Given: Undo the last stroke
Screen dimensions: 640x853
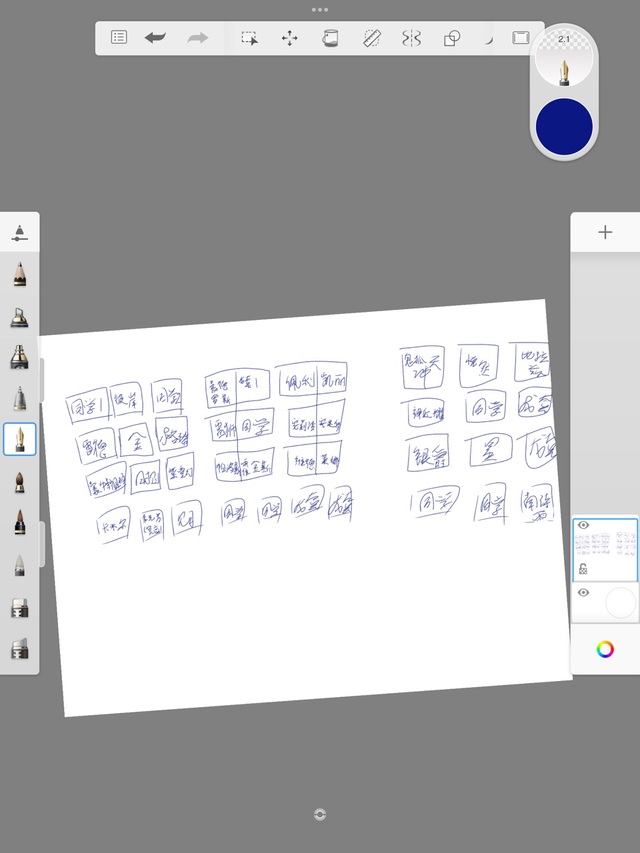Looking at the screenshot, I should (x=155, y=38).
